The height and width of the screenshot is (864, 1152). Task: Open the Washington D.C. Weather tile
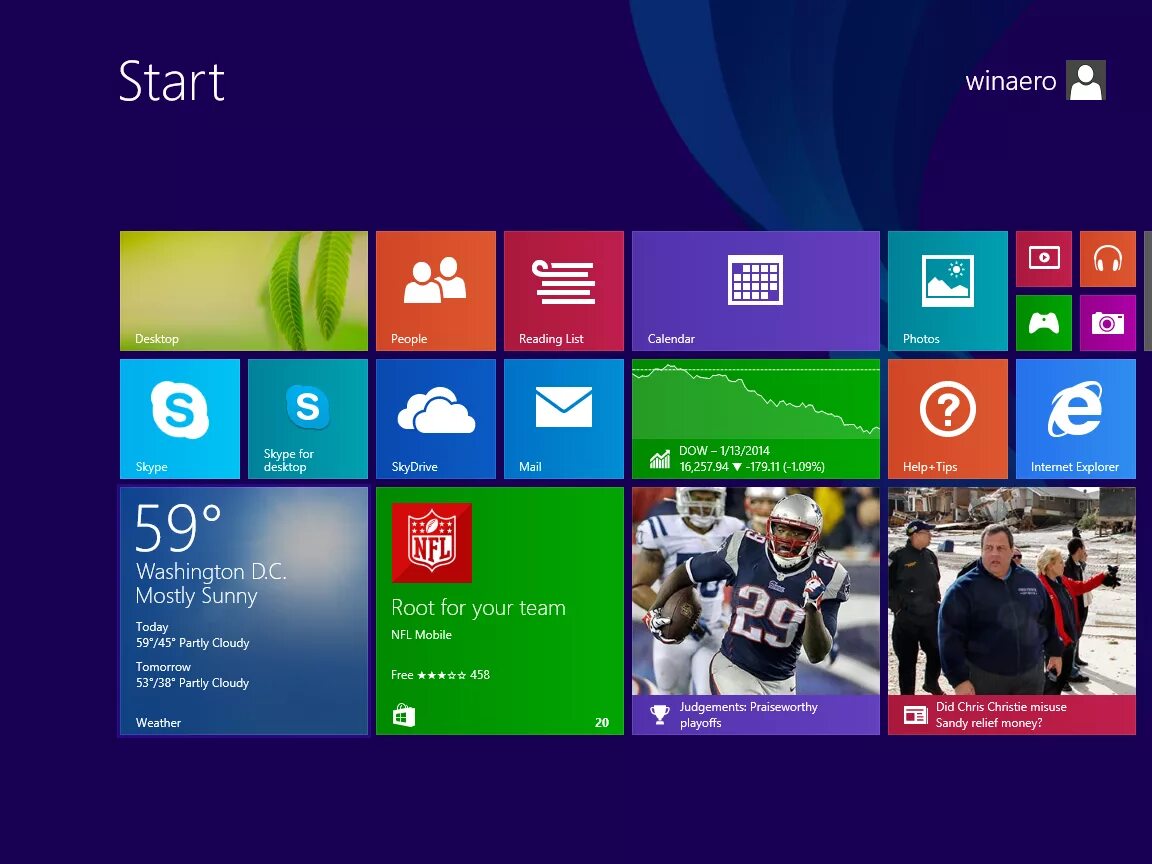(244, 611)
